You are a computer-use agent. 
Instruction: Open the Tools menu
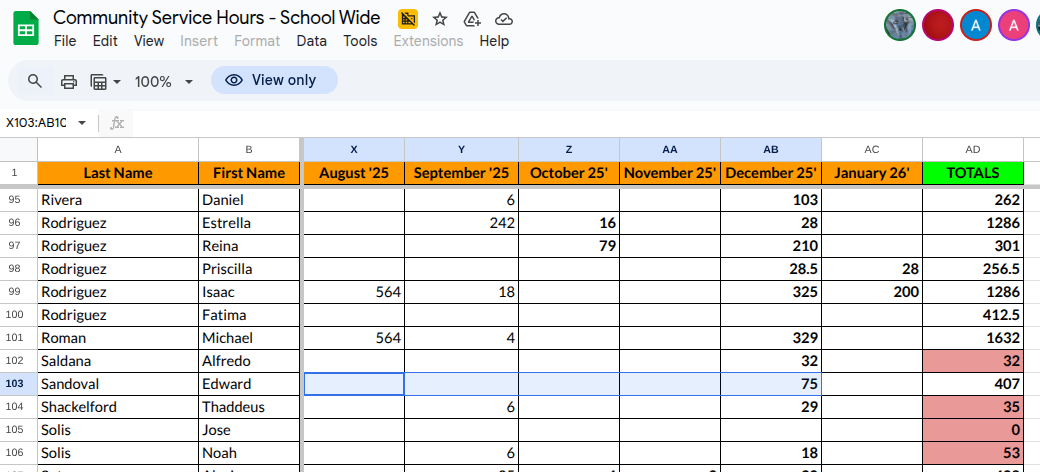[360, 41]
